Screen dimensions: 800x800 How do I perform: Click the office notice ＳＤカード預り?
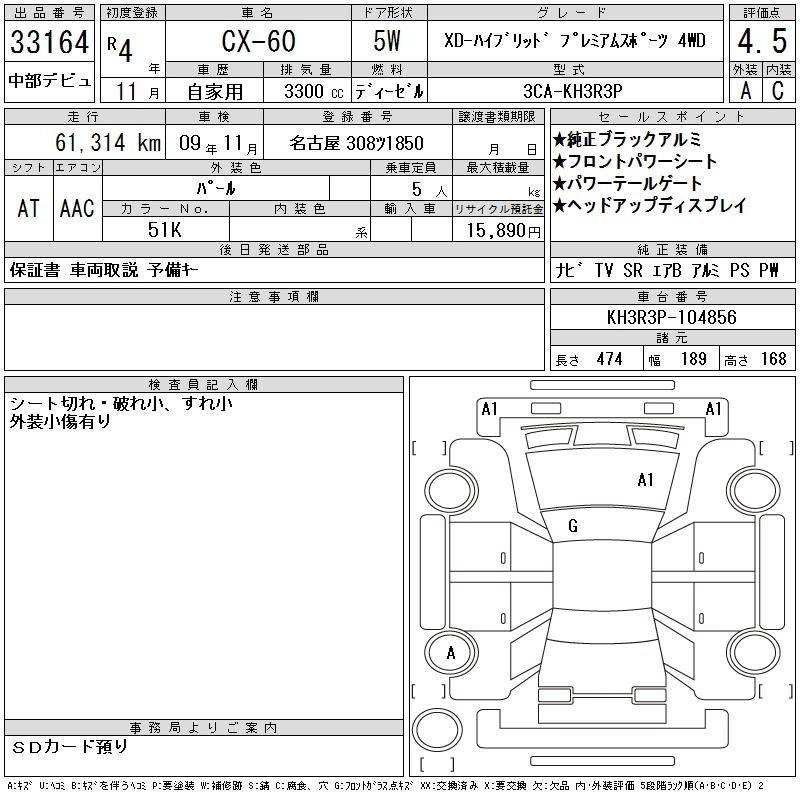tap(70, 747)
